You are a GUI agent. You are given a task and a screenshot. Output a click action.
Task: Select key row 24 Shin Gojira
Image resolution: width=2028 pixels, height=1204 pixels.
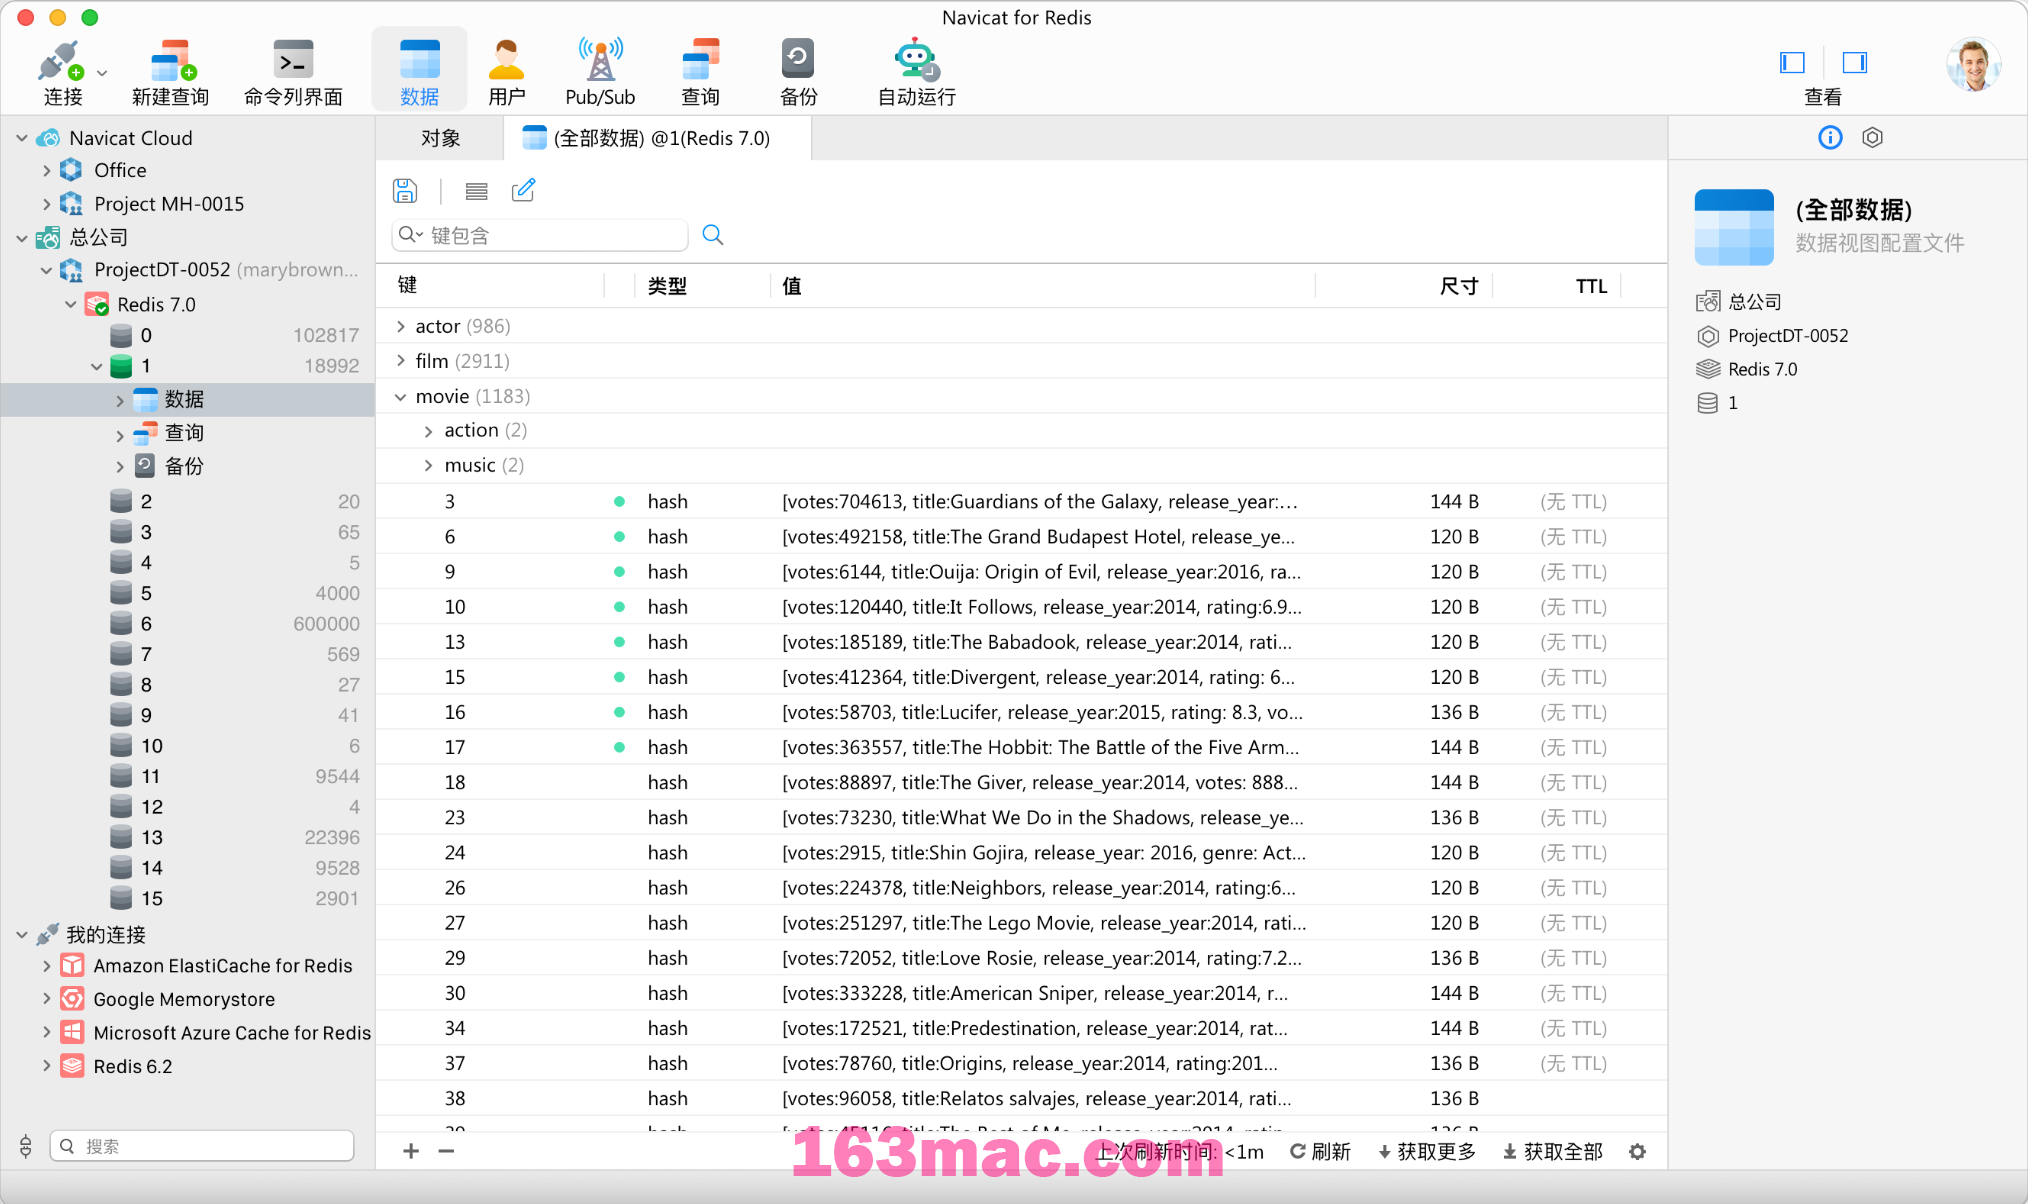[x=1020, y=852]
